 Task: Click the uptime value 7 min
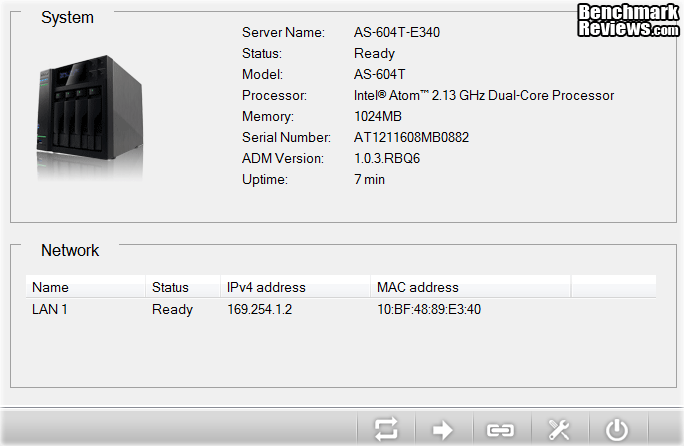[369, 179]
